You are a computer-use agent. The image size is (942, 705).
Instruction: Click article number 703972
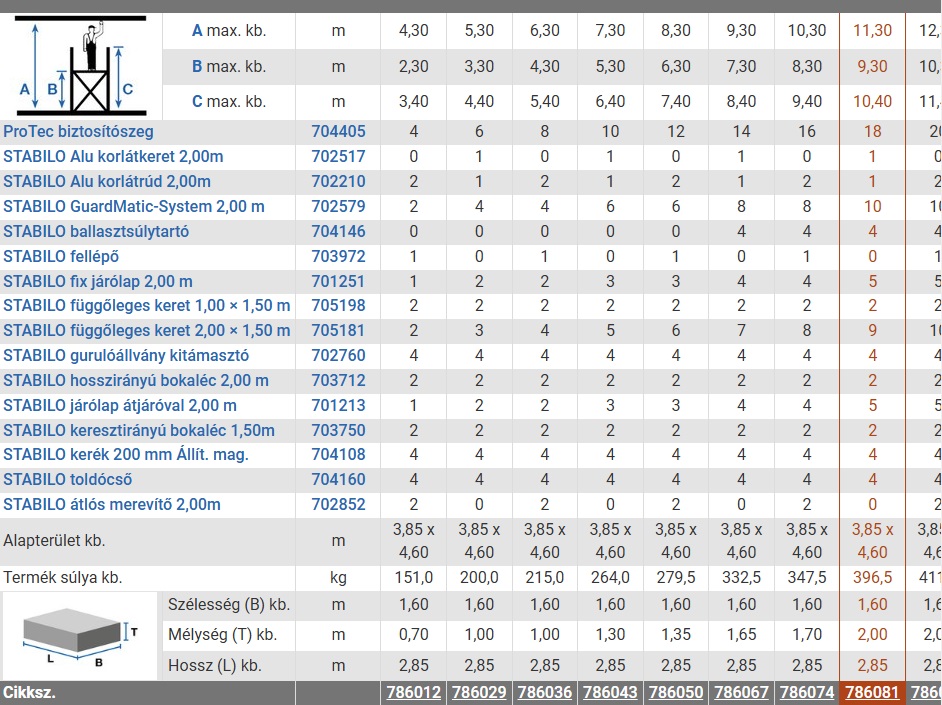[338, 256]
